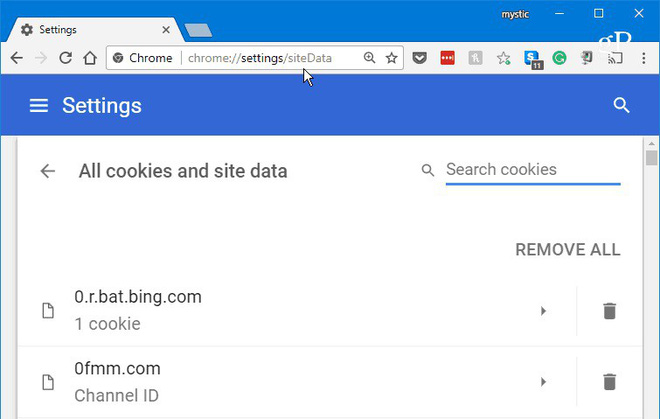The image size is (660, 419).
Task: Click the Home button in the toolbar
Action: (90, 58)
